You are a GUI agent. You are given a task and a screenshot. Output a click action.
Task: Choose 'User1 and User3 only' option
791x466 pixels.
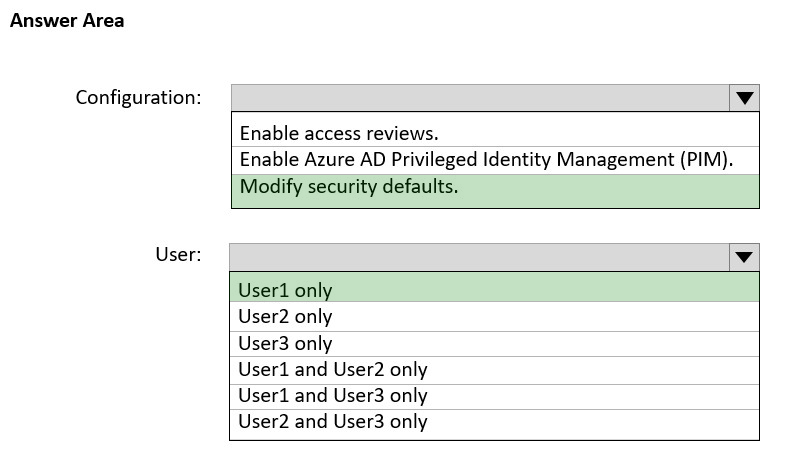[x=494, y=397]
